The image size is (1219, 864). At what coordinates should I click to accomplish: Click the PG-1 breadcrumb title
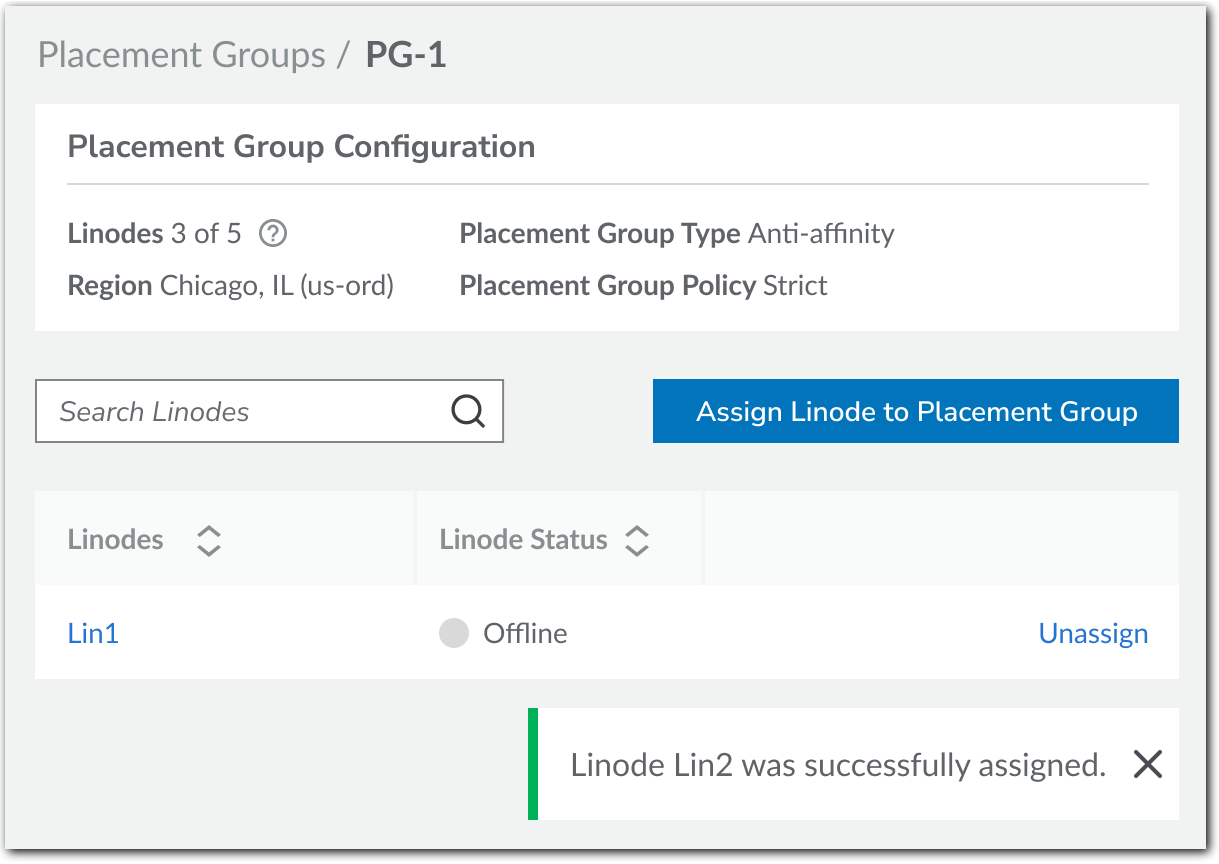[x=406, y=55]
